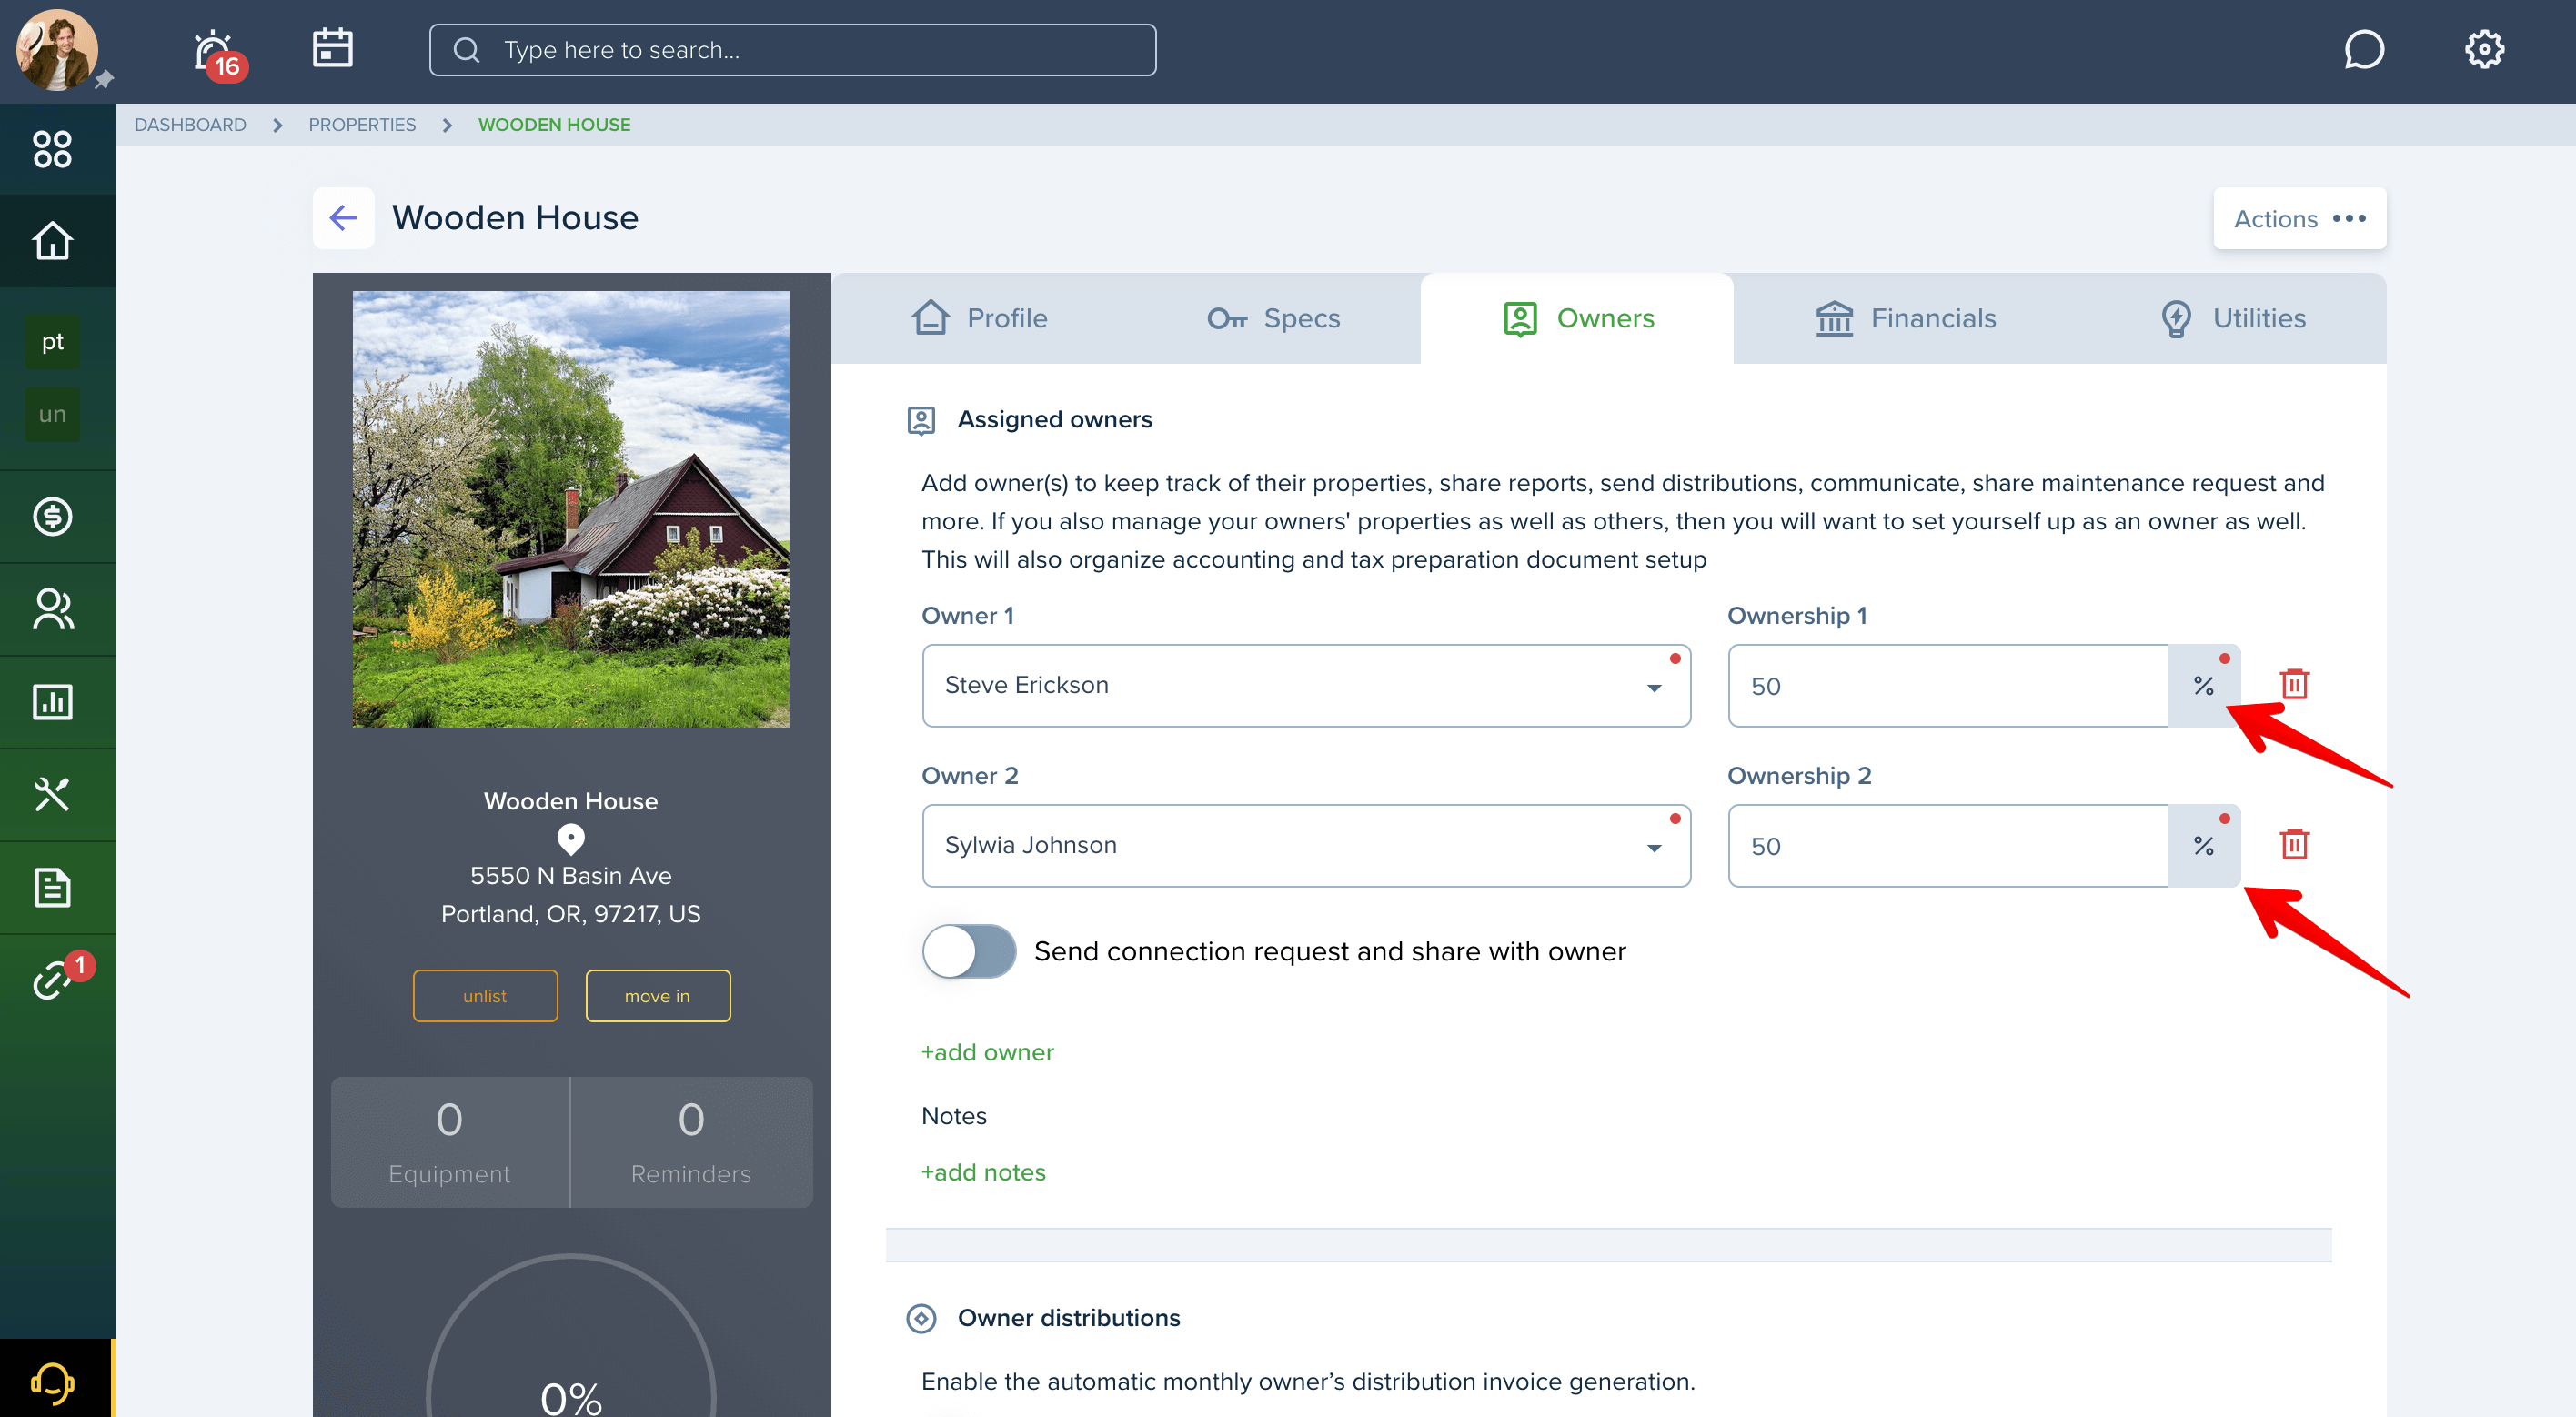Switch to the Profile tab
The height and width of the screenshot is (1417, 2576).
click(x=980, y=318)
